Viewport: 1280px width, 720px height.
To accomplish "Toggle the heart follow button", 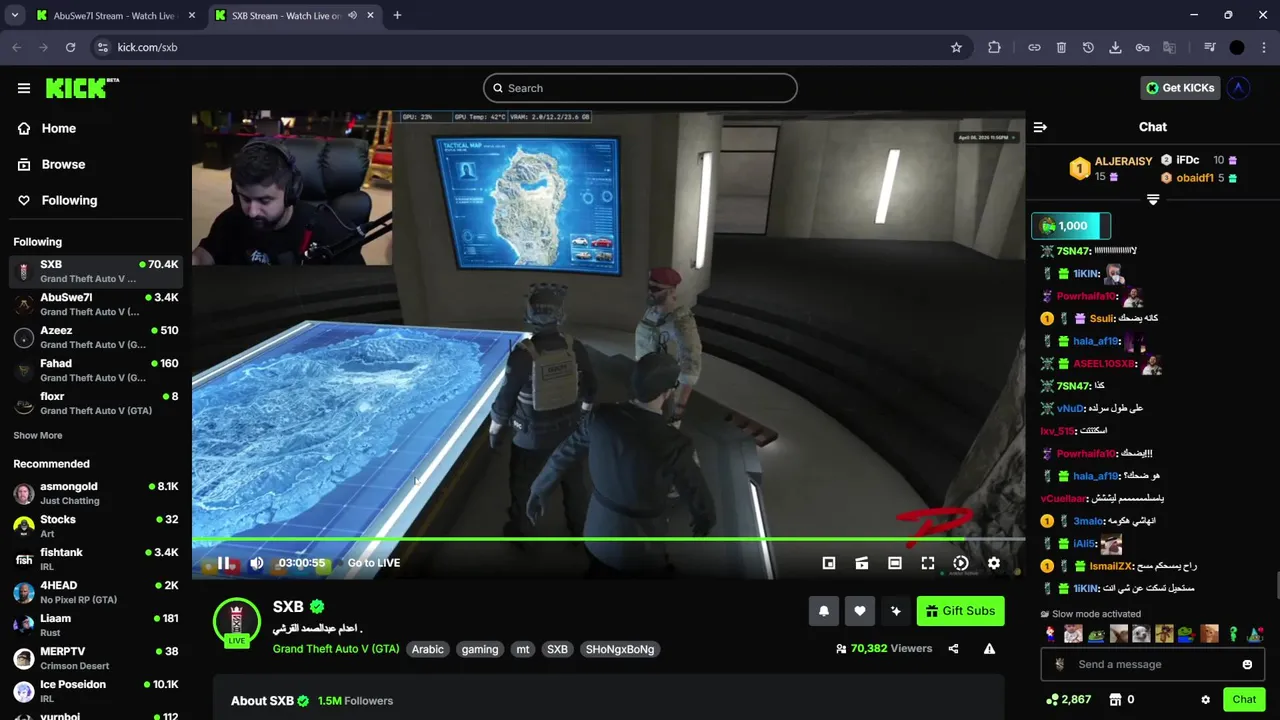I will [860, 611].
